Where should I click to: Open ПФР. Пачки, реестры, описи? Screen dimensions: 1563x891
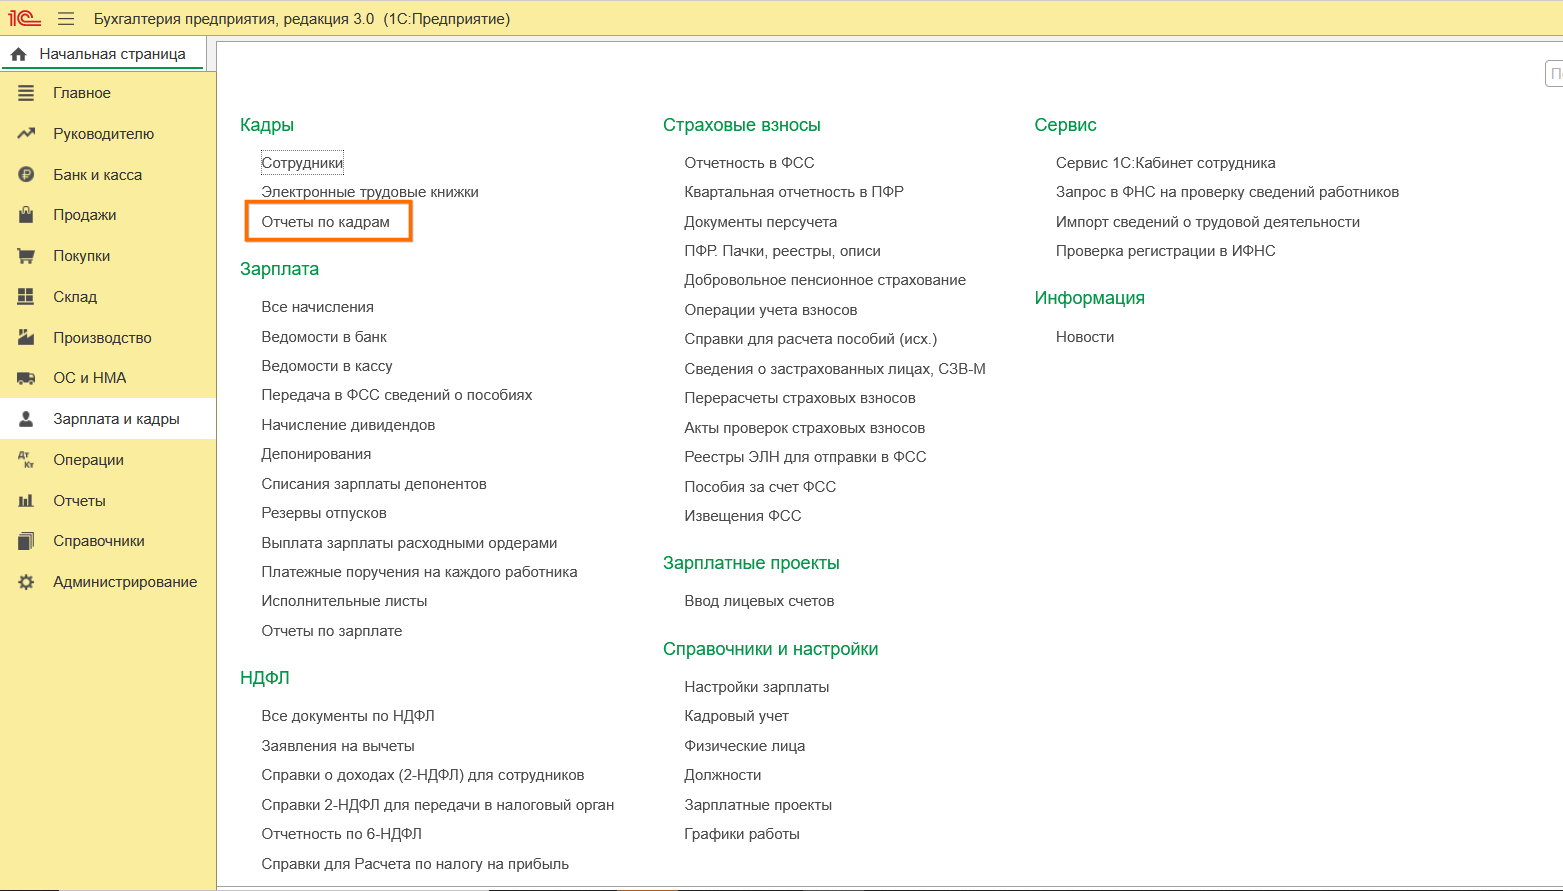782,251
